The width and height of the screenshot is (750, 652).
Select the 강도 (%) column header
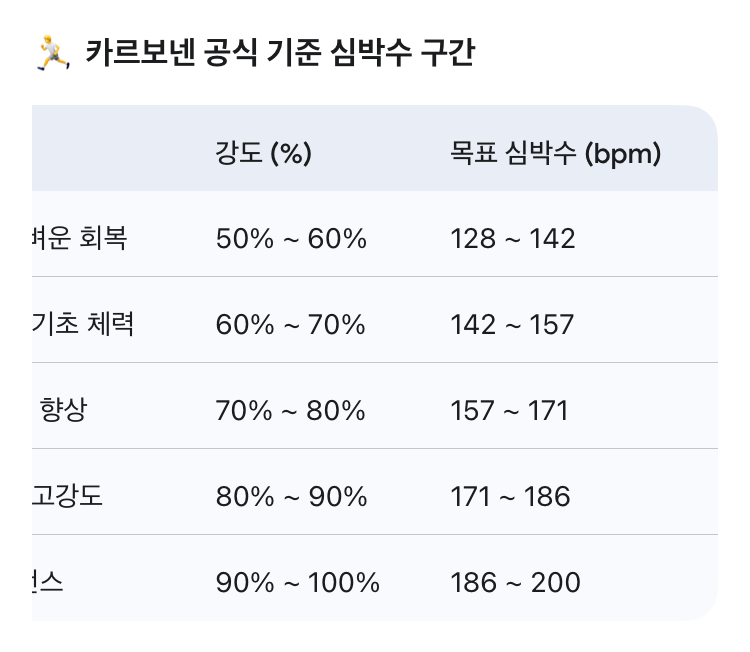[x=264, y=153]
